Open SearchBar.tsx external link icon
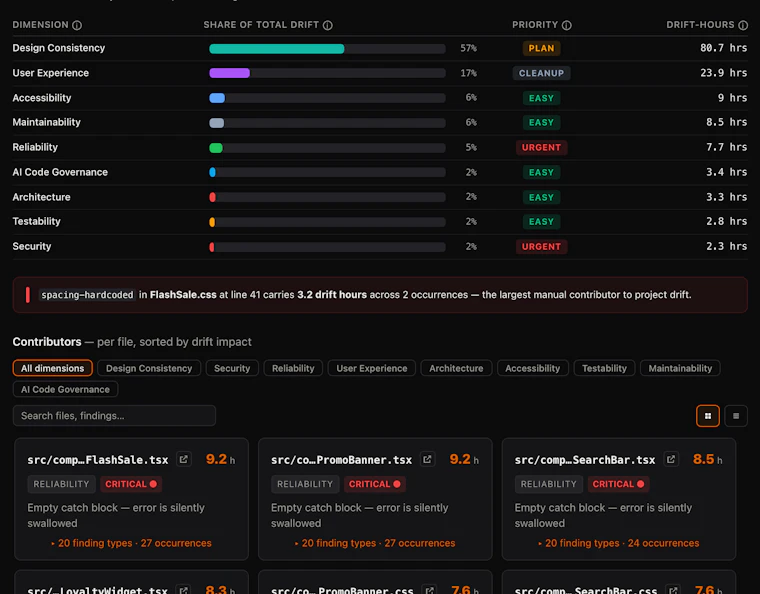 click(x=671, y=459)
